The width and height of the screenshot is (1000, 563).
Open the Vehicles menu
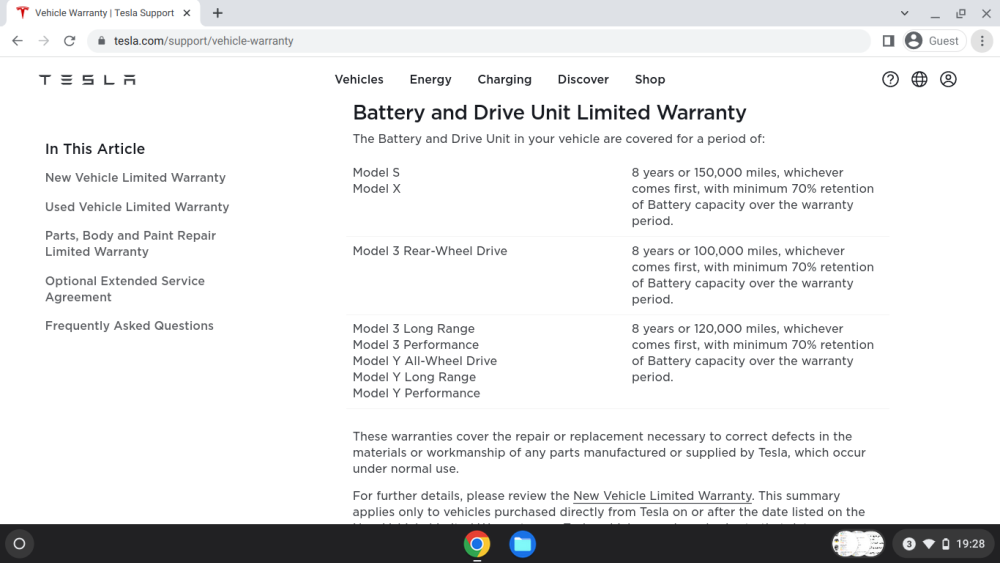(359, 80)
